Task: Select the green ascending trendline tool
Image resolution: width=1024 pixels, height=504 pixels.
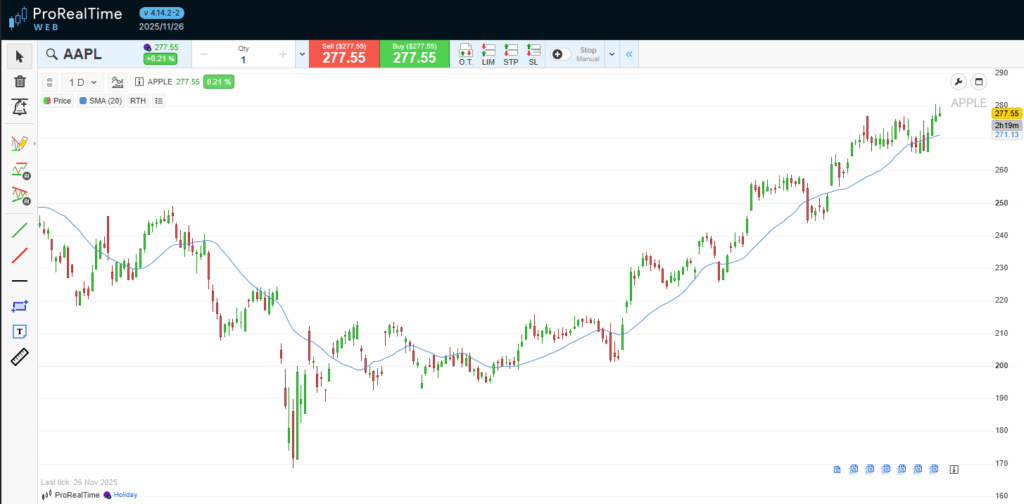Action: point(20,230)
